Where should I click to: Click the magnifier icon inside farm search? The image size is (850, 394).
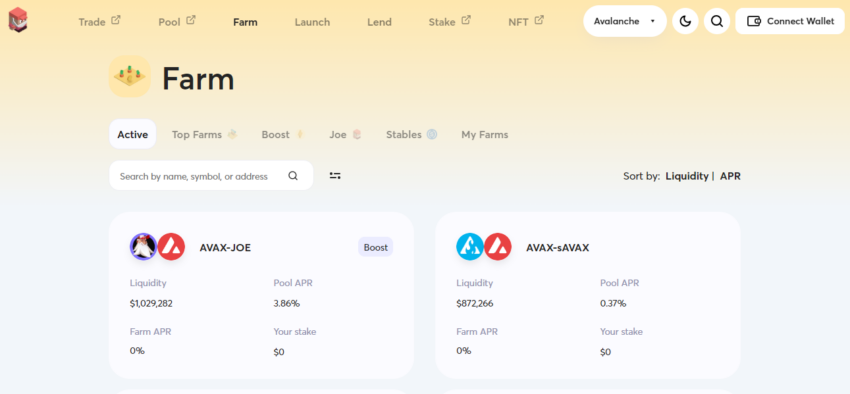coord(293,176)
